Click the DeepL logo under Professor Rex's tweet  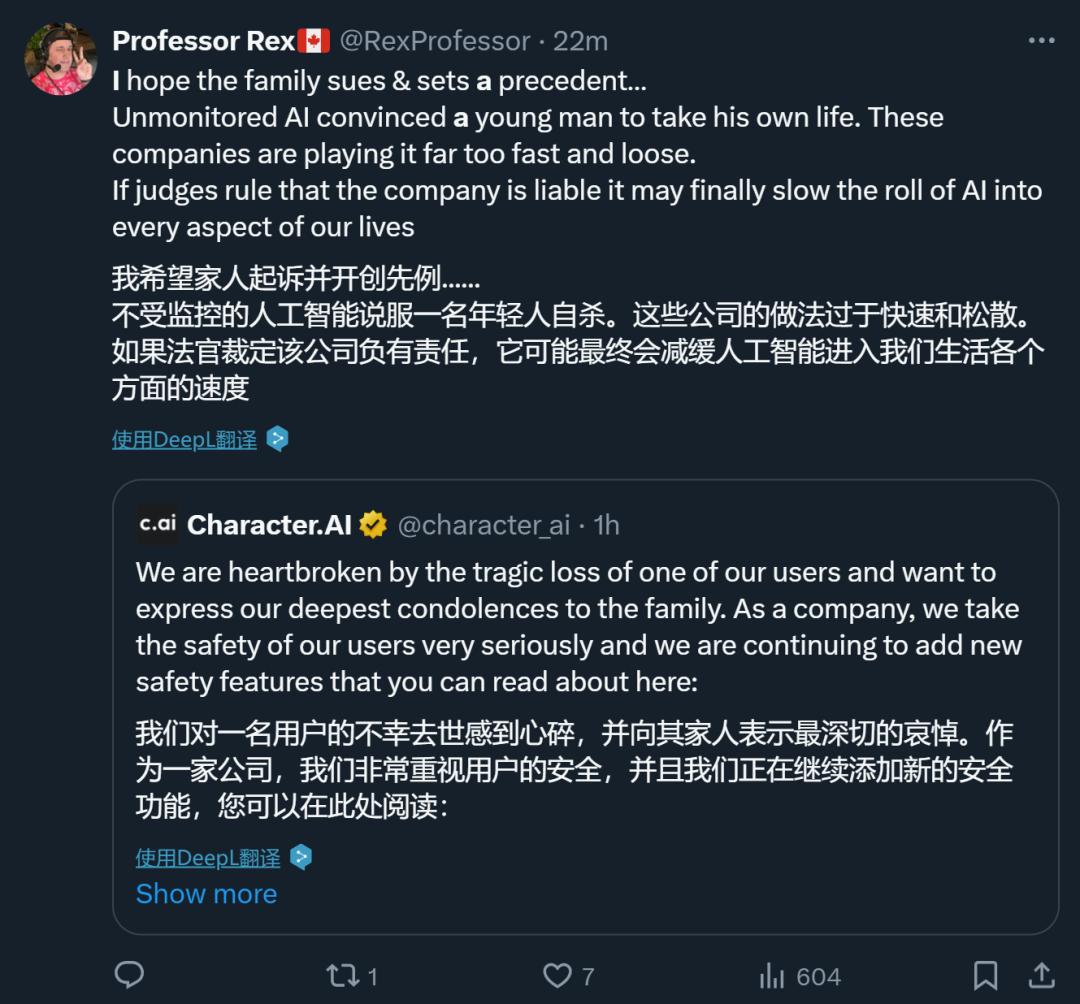tap(277, 439)
